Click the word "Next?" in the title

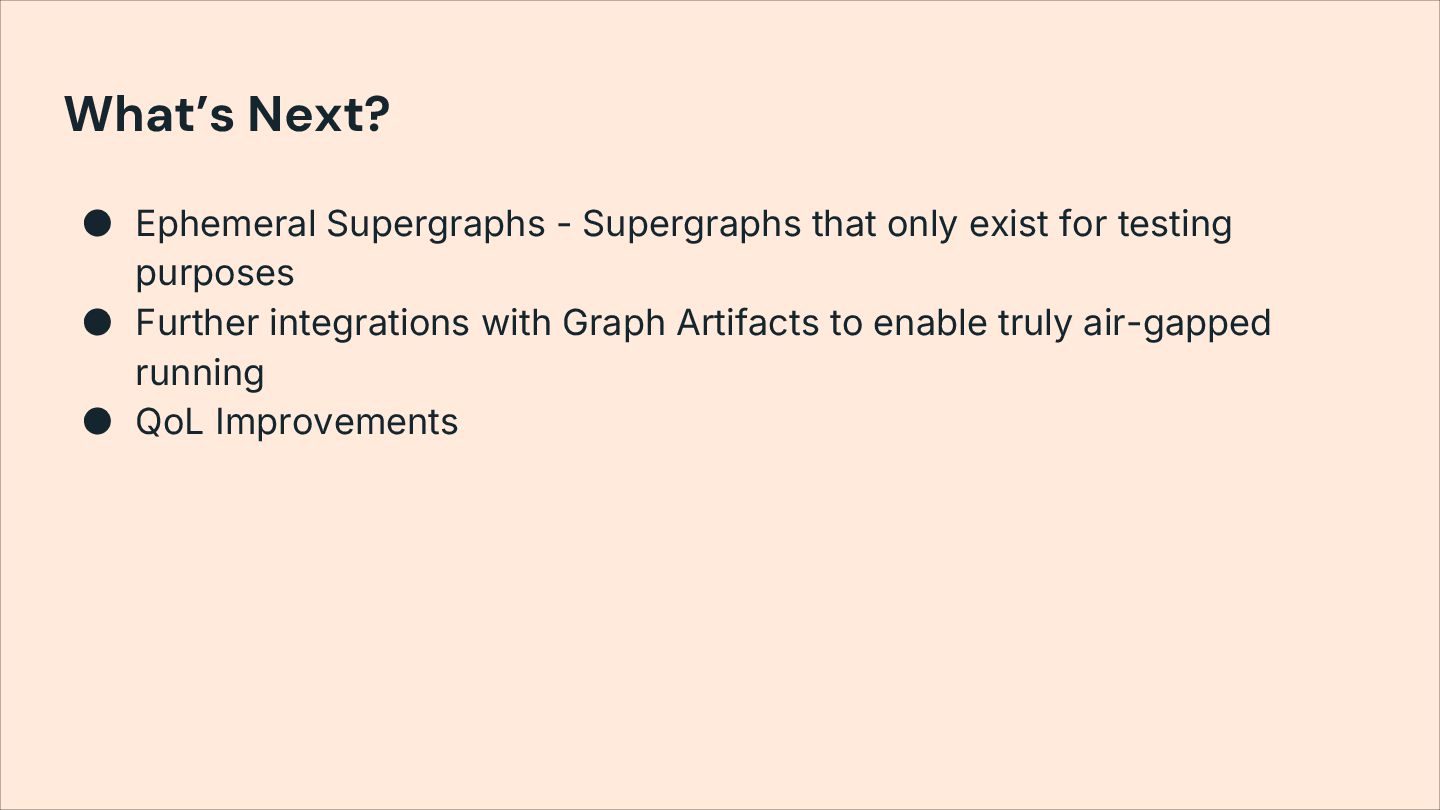click(319, 114)
